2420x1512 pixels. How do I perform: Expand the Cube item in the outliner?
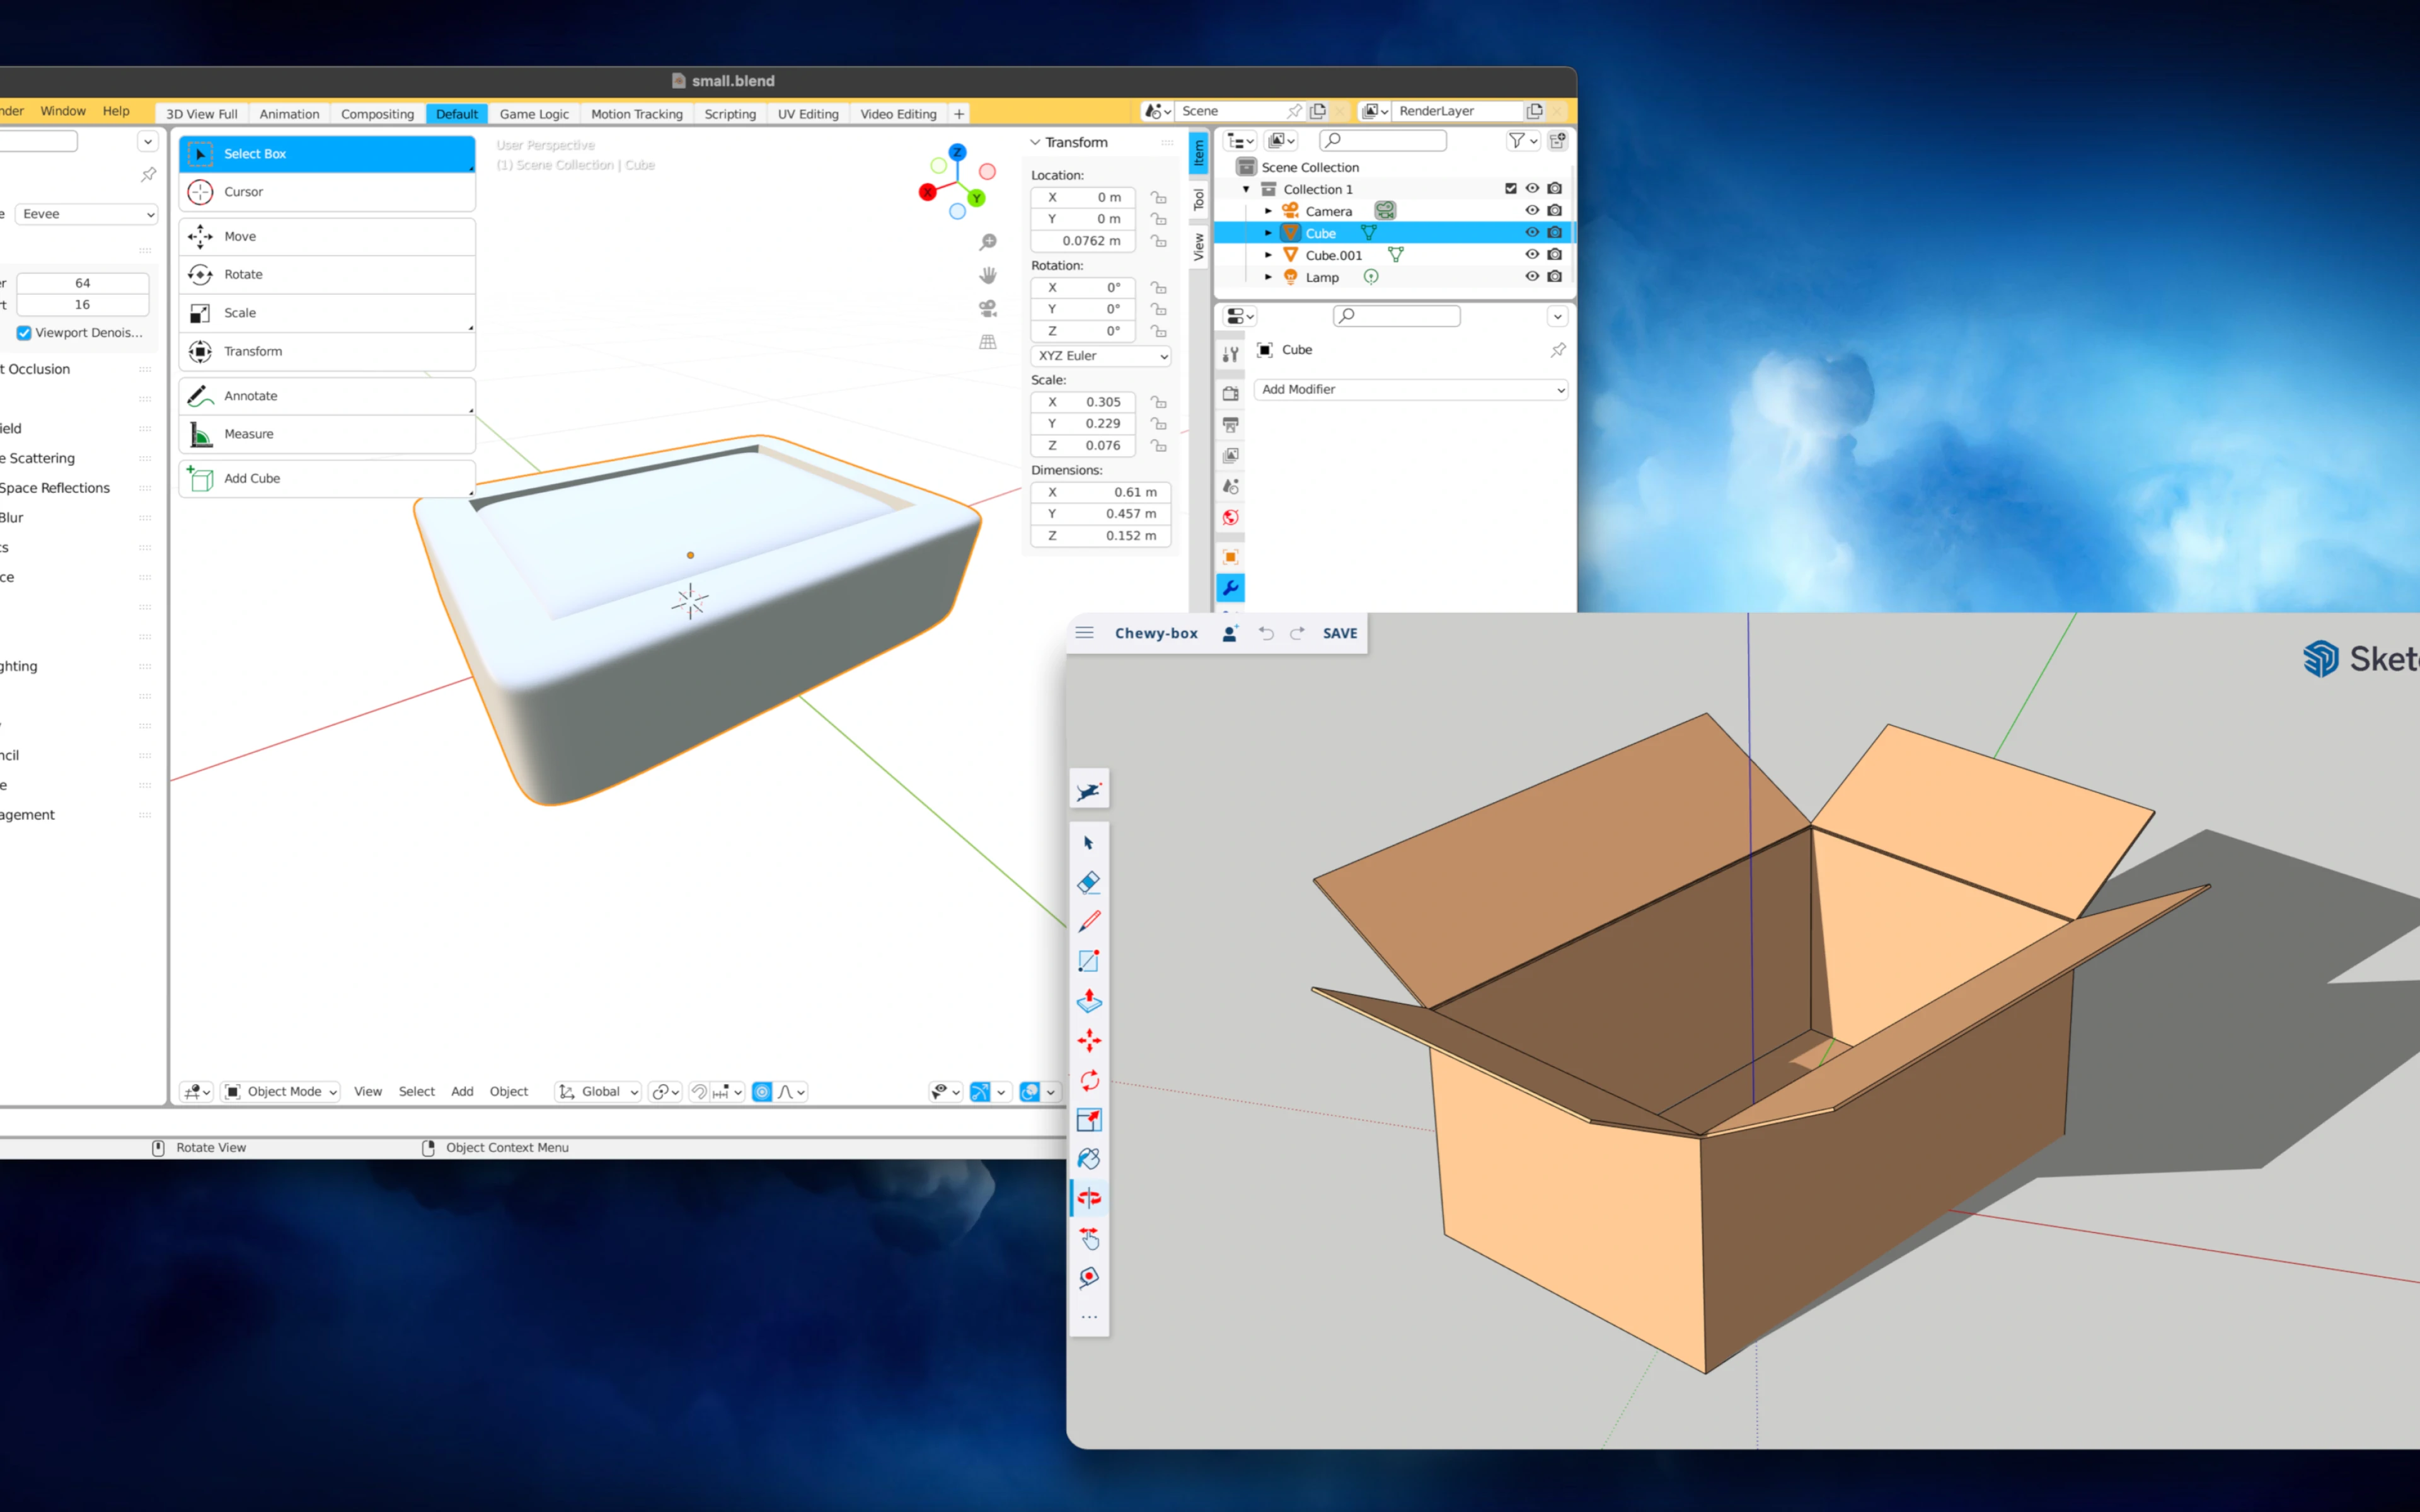1267,232
